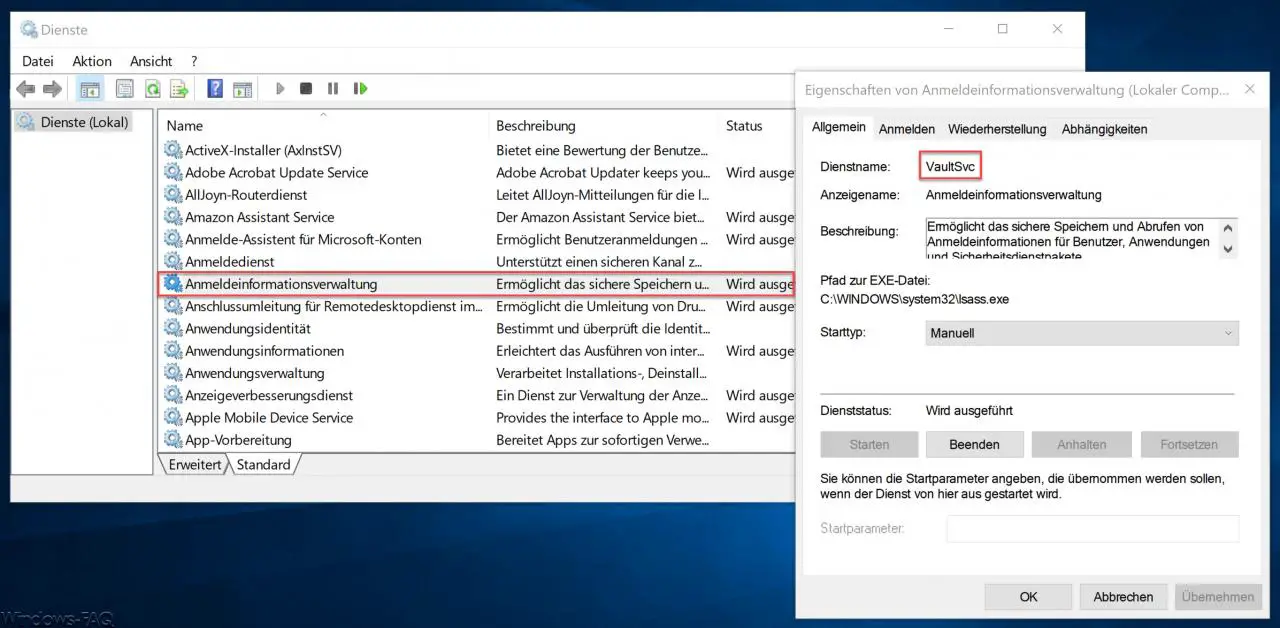
Task: Switch to the Allgemein tab
Action: tap(838, 127)
